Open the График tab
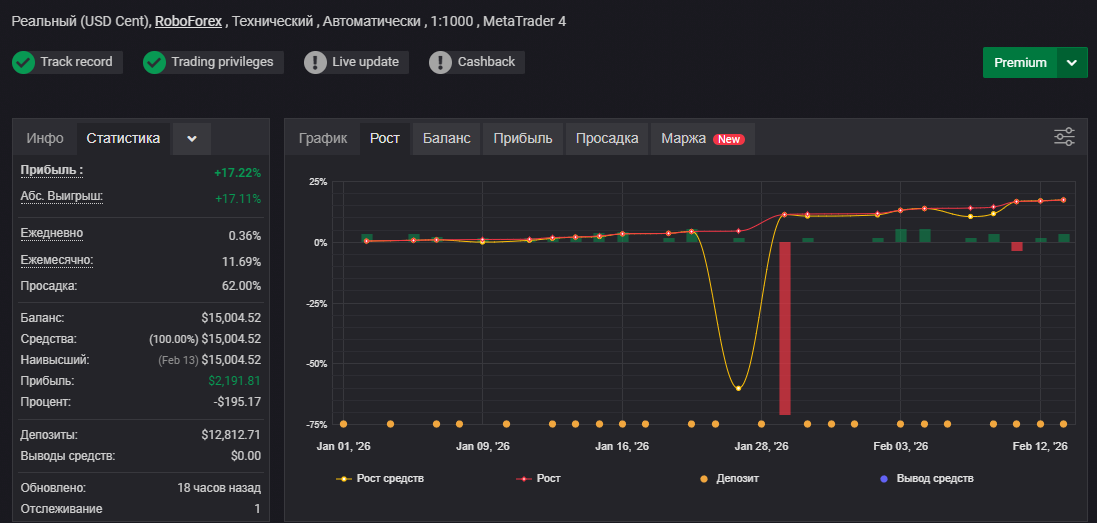Viewport: 1097px width, 523px height. [x=323, y=138]
